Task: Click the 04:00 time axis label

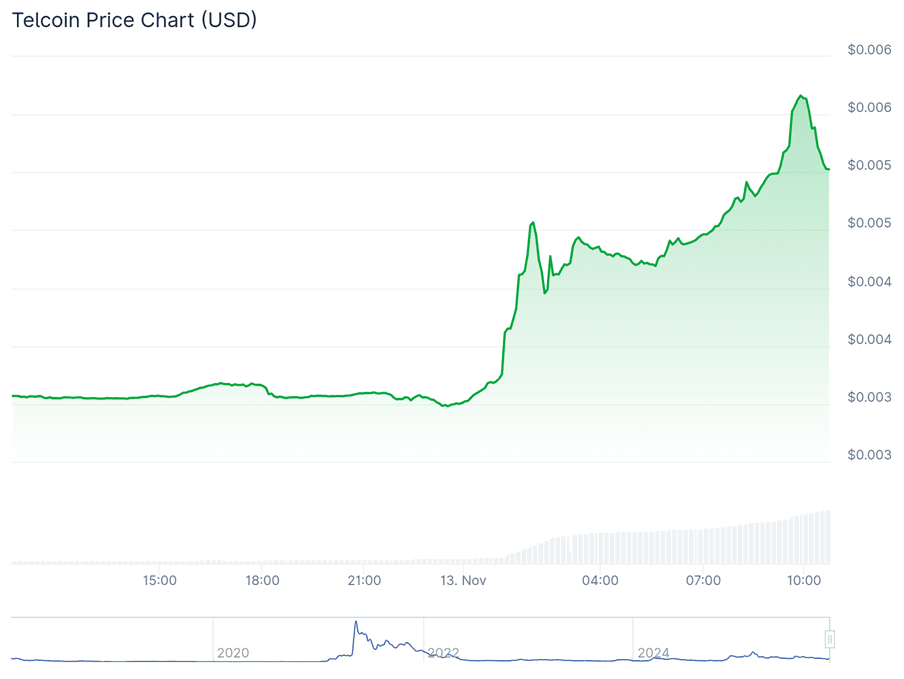Action: (x=600, y=580)
